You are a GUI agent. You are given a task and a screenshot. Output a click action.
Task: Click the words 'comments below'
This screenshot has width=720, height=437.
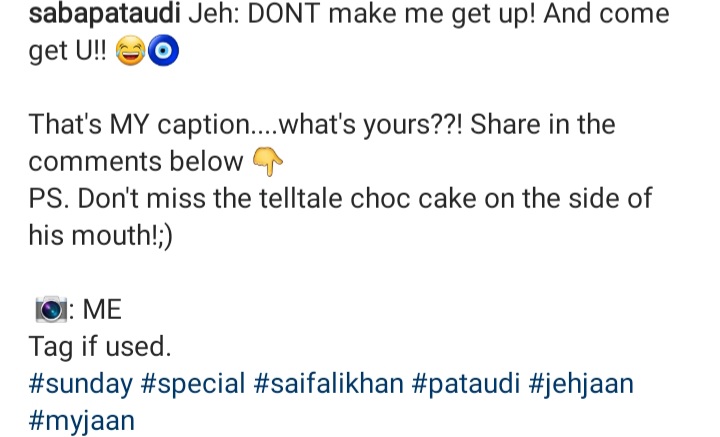(x=135, y=162)
